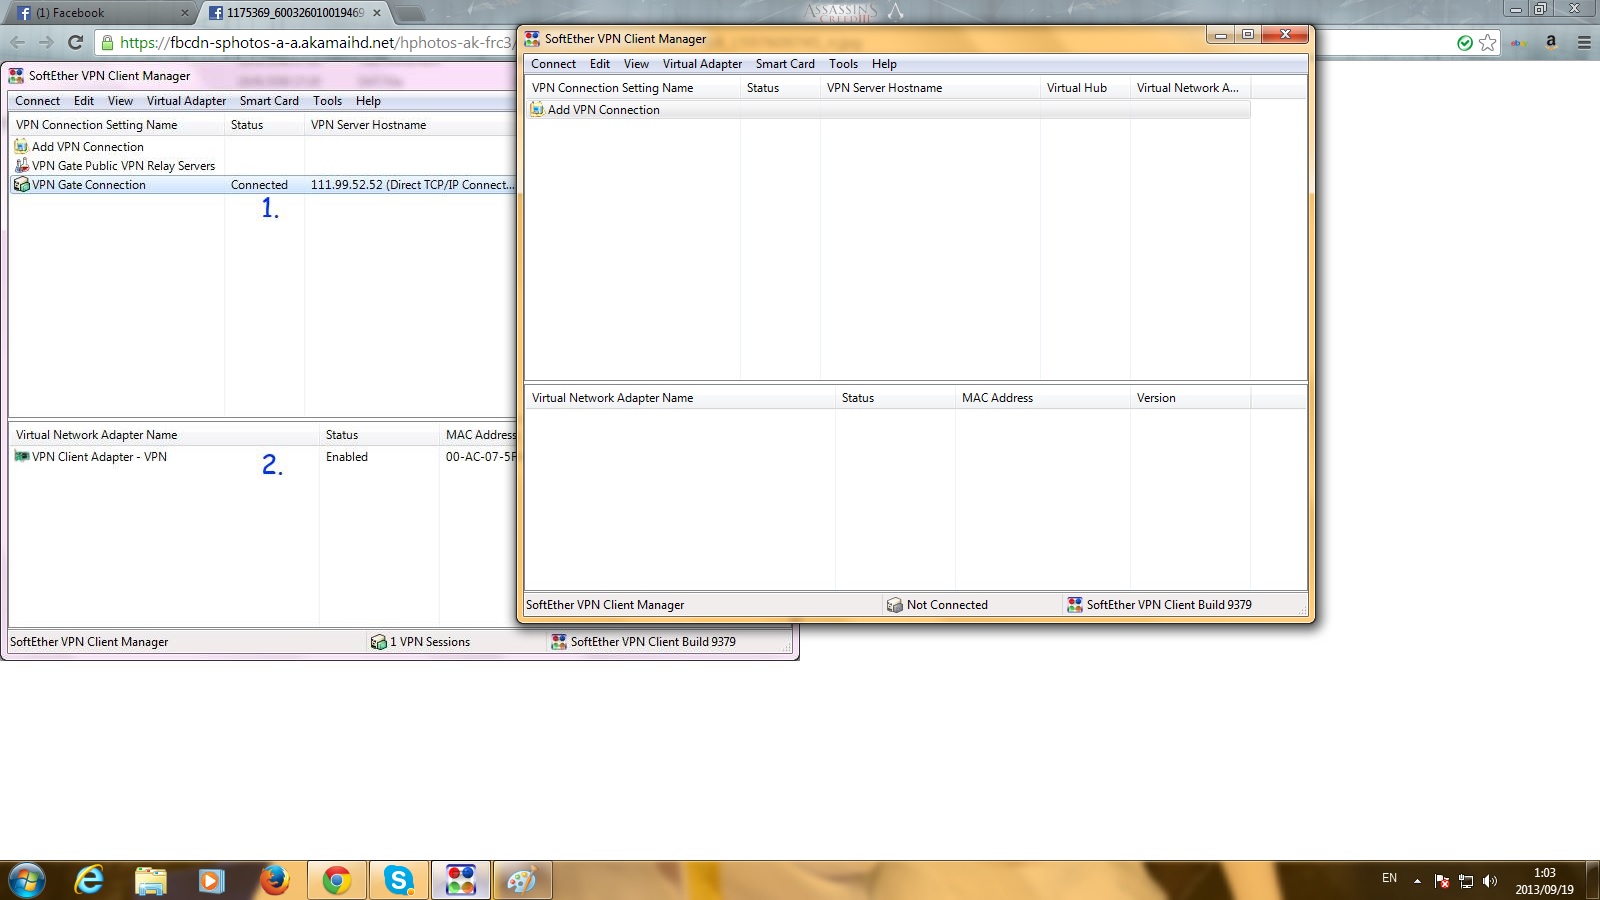Open the Smart Card menu in the front window

point(785,64)
